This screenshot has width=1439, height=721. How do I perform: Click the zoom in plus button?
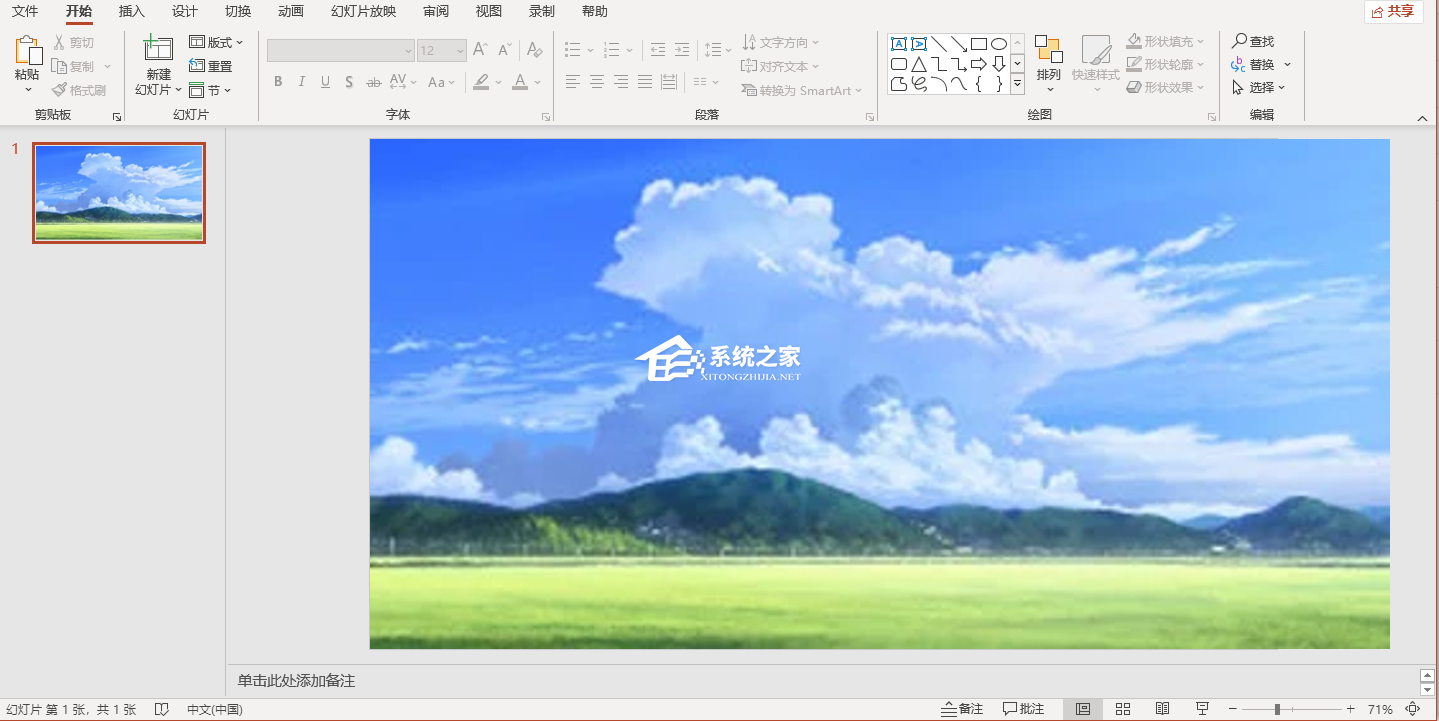pyautogui.click(x=1350, y=709)
